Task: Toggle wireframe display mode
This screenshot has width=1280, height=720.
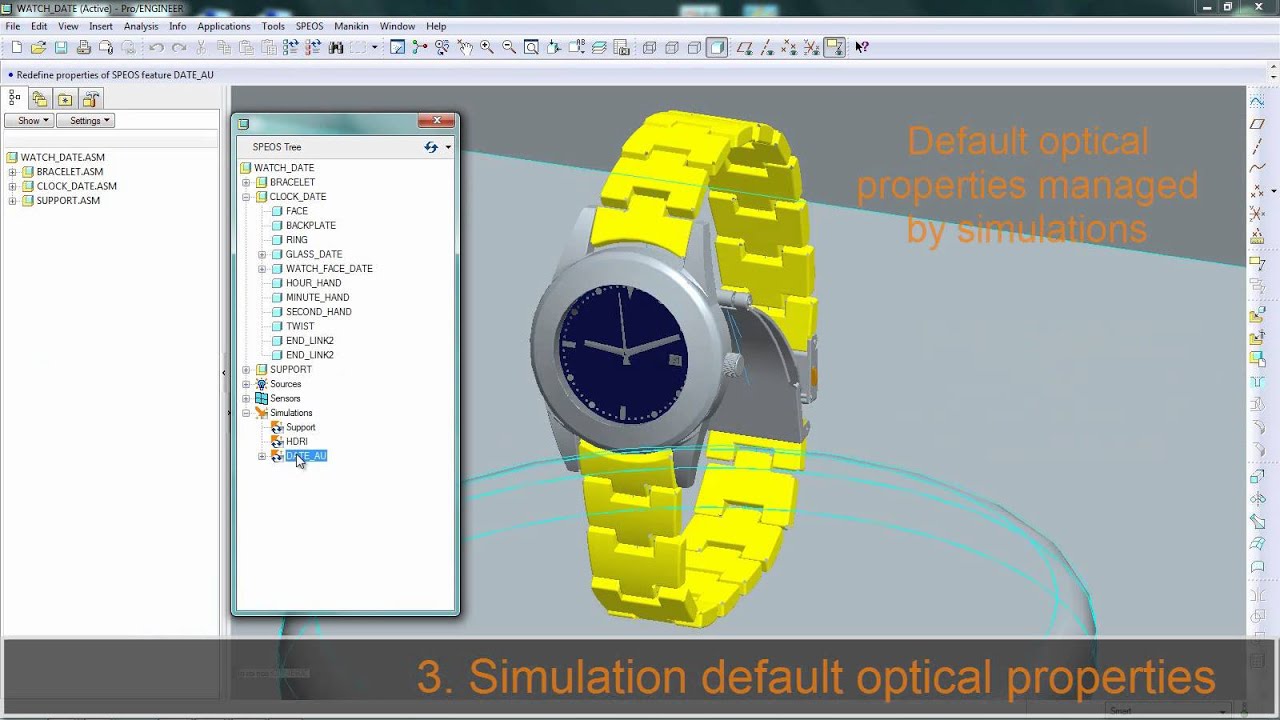Action: tap(649, 47)
